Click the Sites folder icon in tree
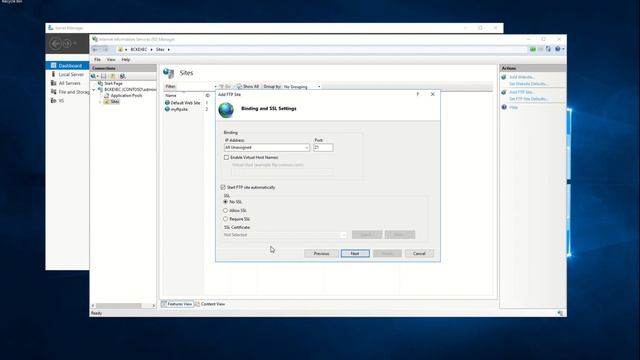 tap(107, 102)
